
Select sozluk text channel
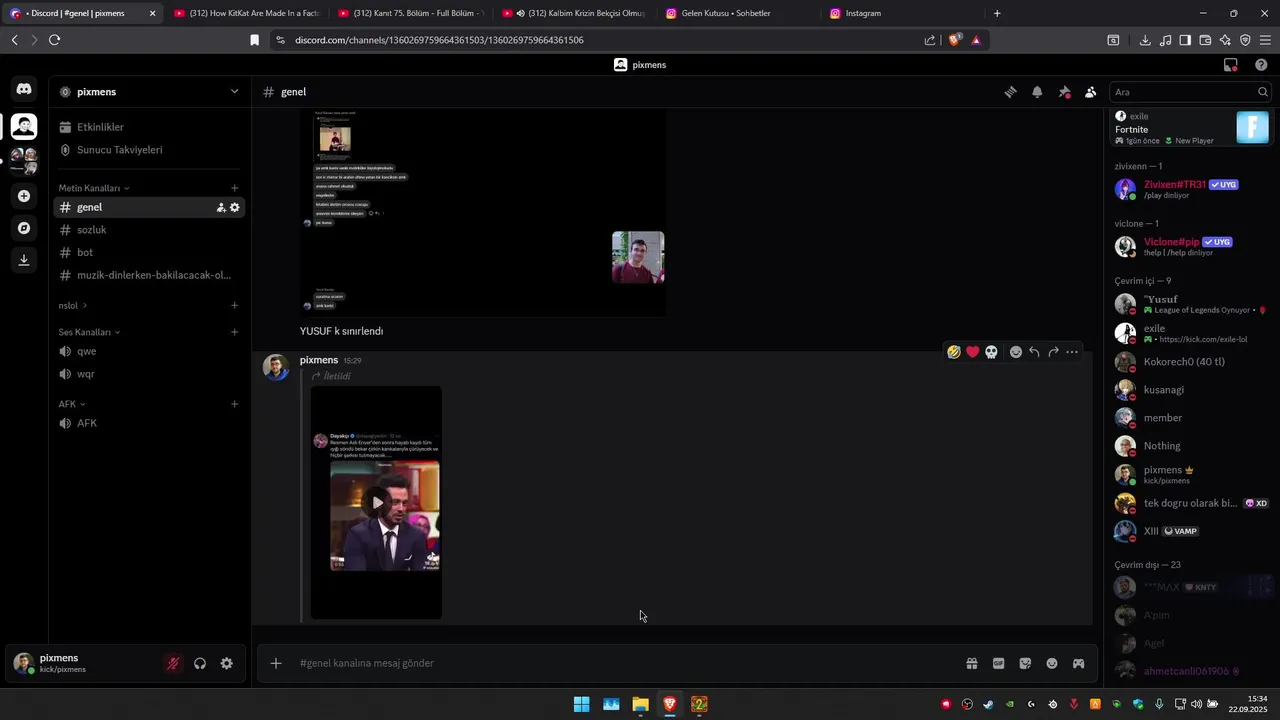pyautogui.click(x=150, y=230)
